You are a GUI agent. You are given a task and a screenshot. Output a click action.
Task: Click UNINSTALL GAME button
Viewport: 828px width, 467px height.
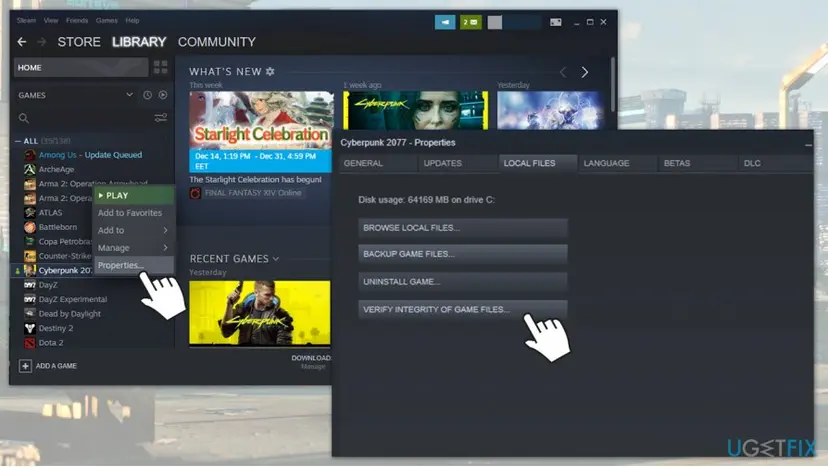(463, 282)
